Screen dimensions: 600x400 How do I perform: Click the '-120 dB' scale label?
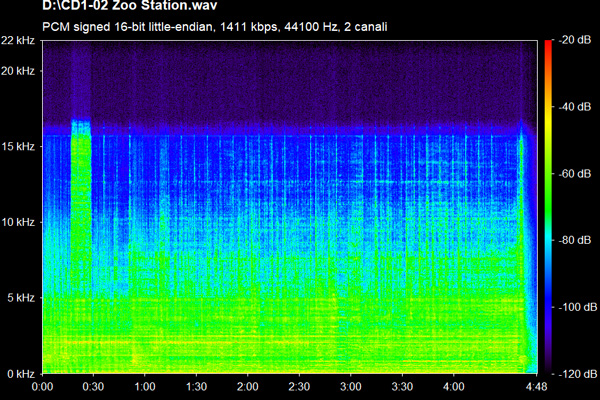[577, 374]
